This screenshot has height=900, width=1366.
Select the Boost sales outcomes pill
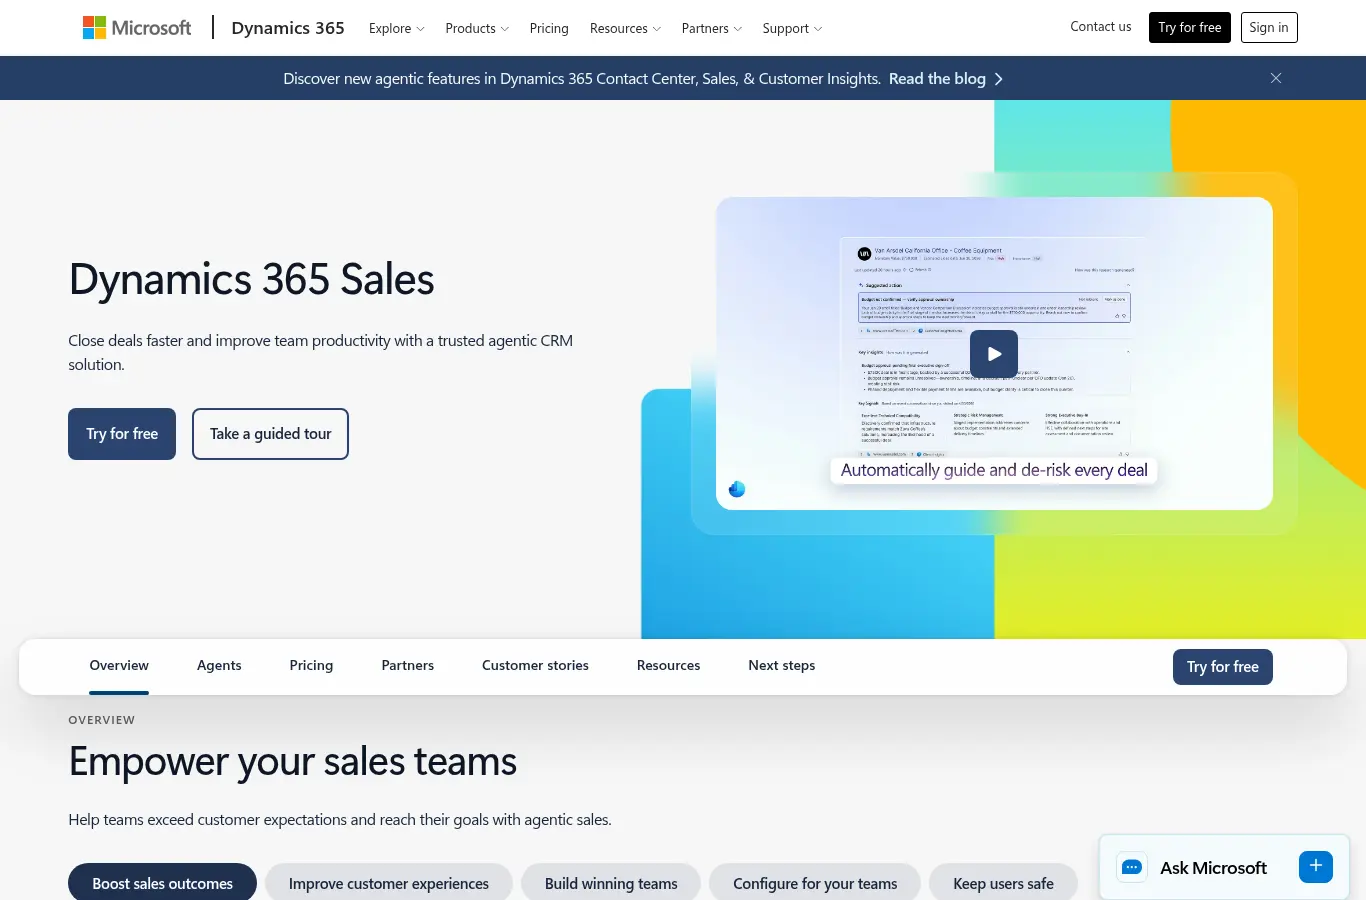162,883
